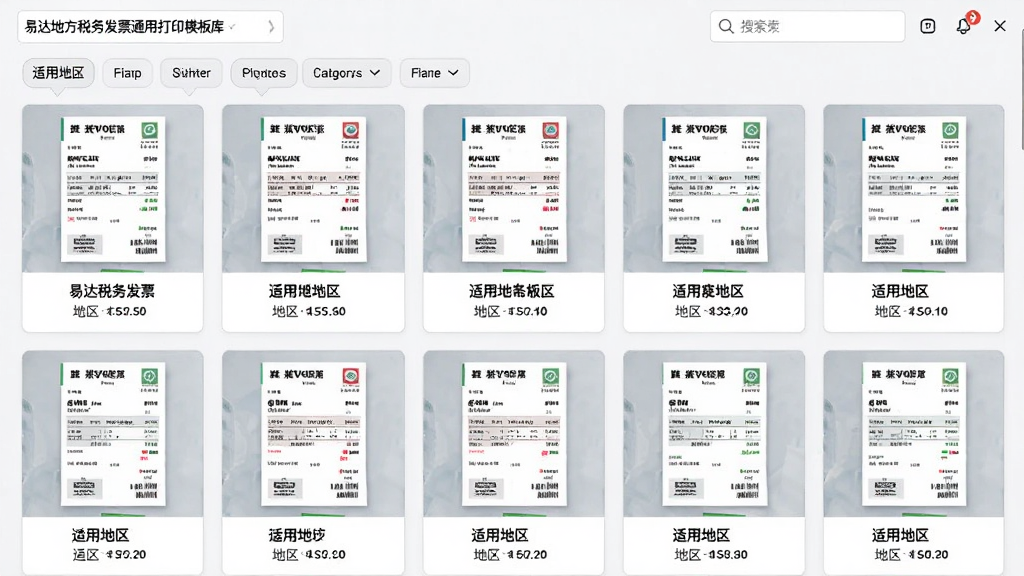Activate the Plentos filter chip
Image resolution: width=1024 pixels, height=576 pixels.
264,72
